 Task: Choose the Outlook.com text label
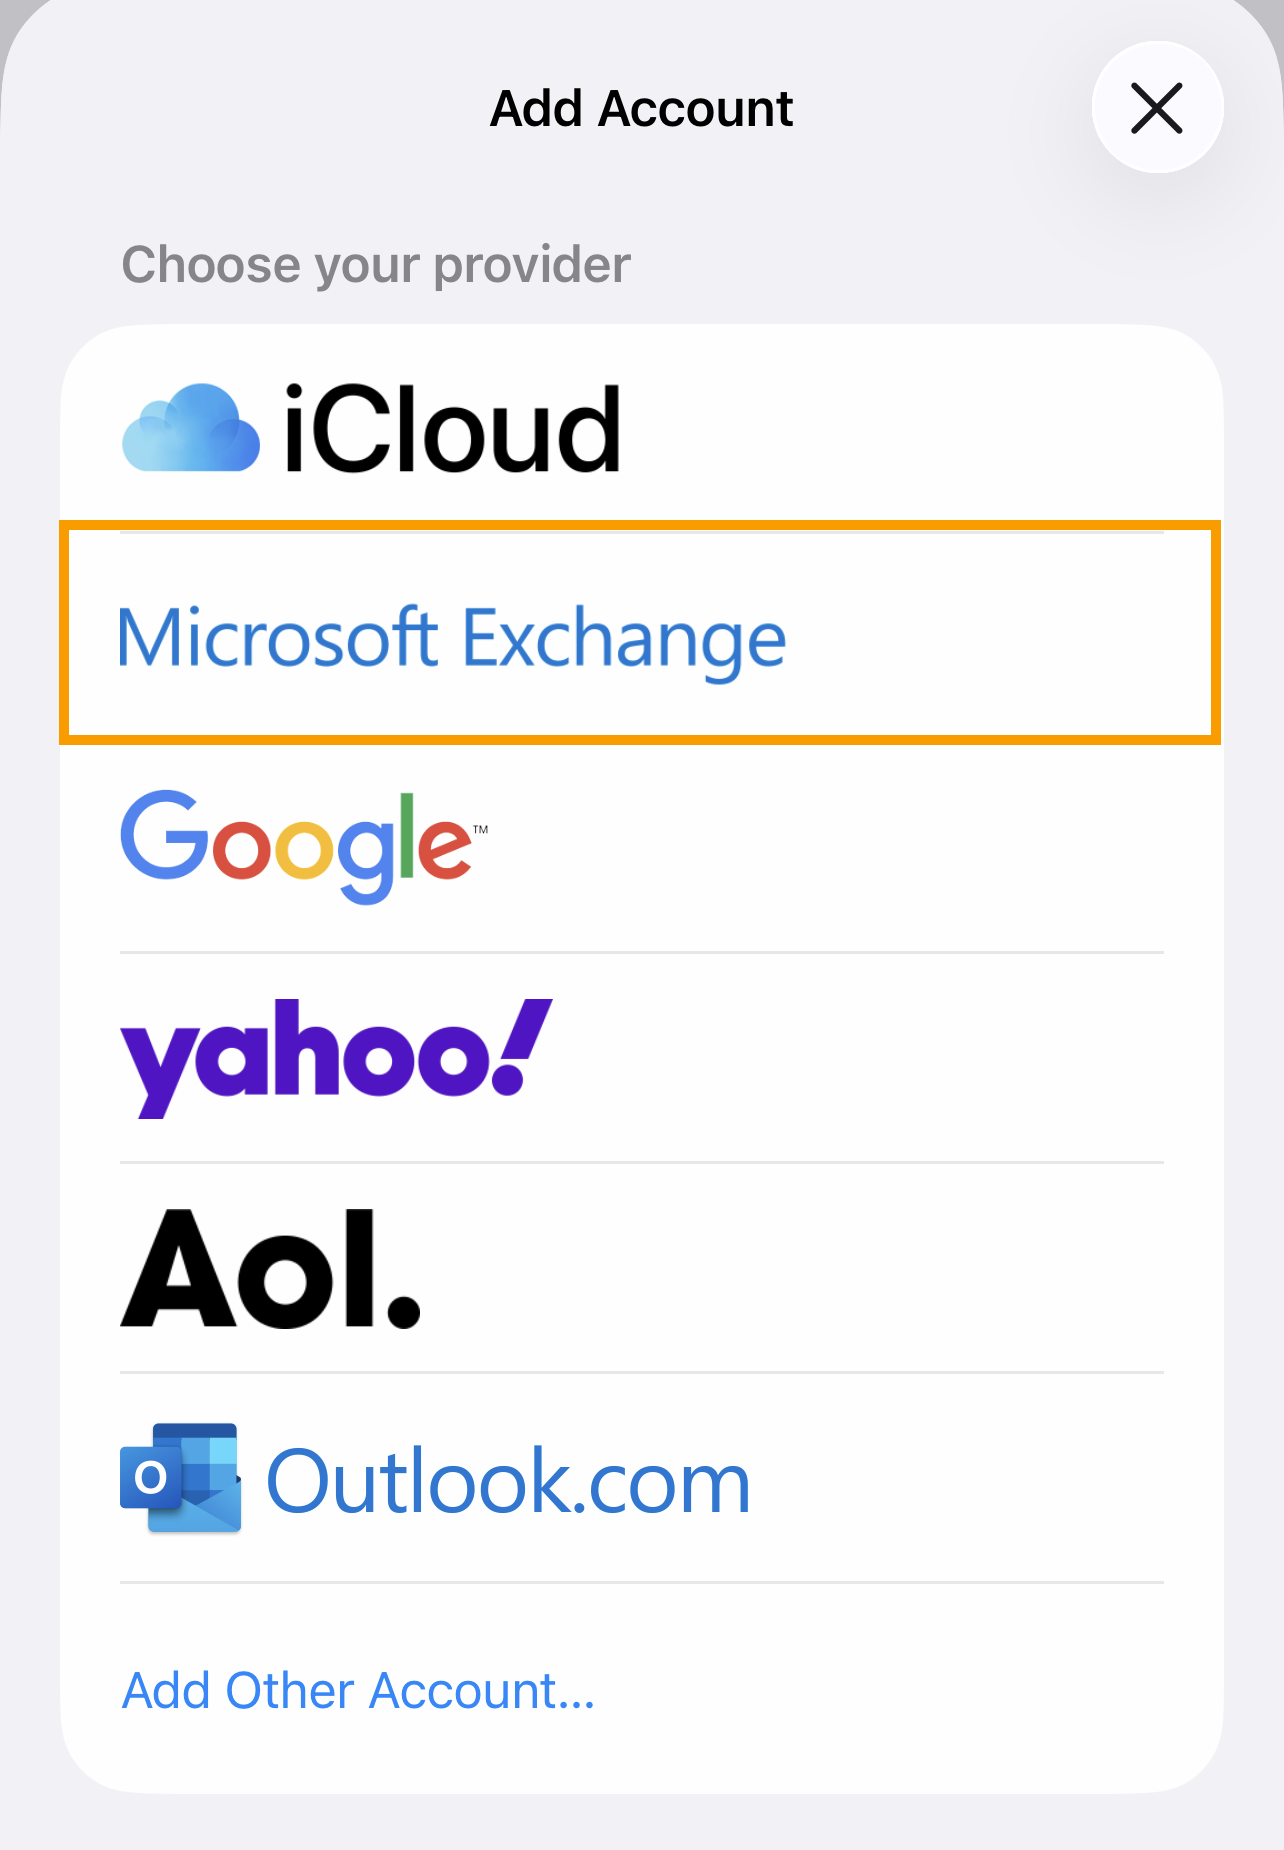pyautogui.click(x=508, y=1482)
